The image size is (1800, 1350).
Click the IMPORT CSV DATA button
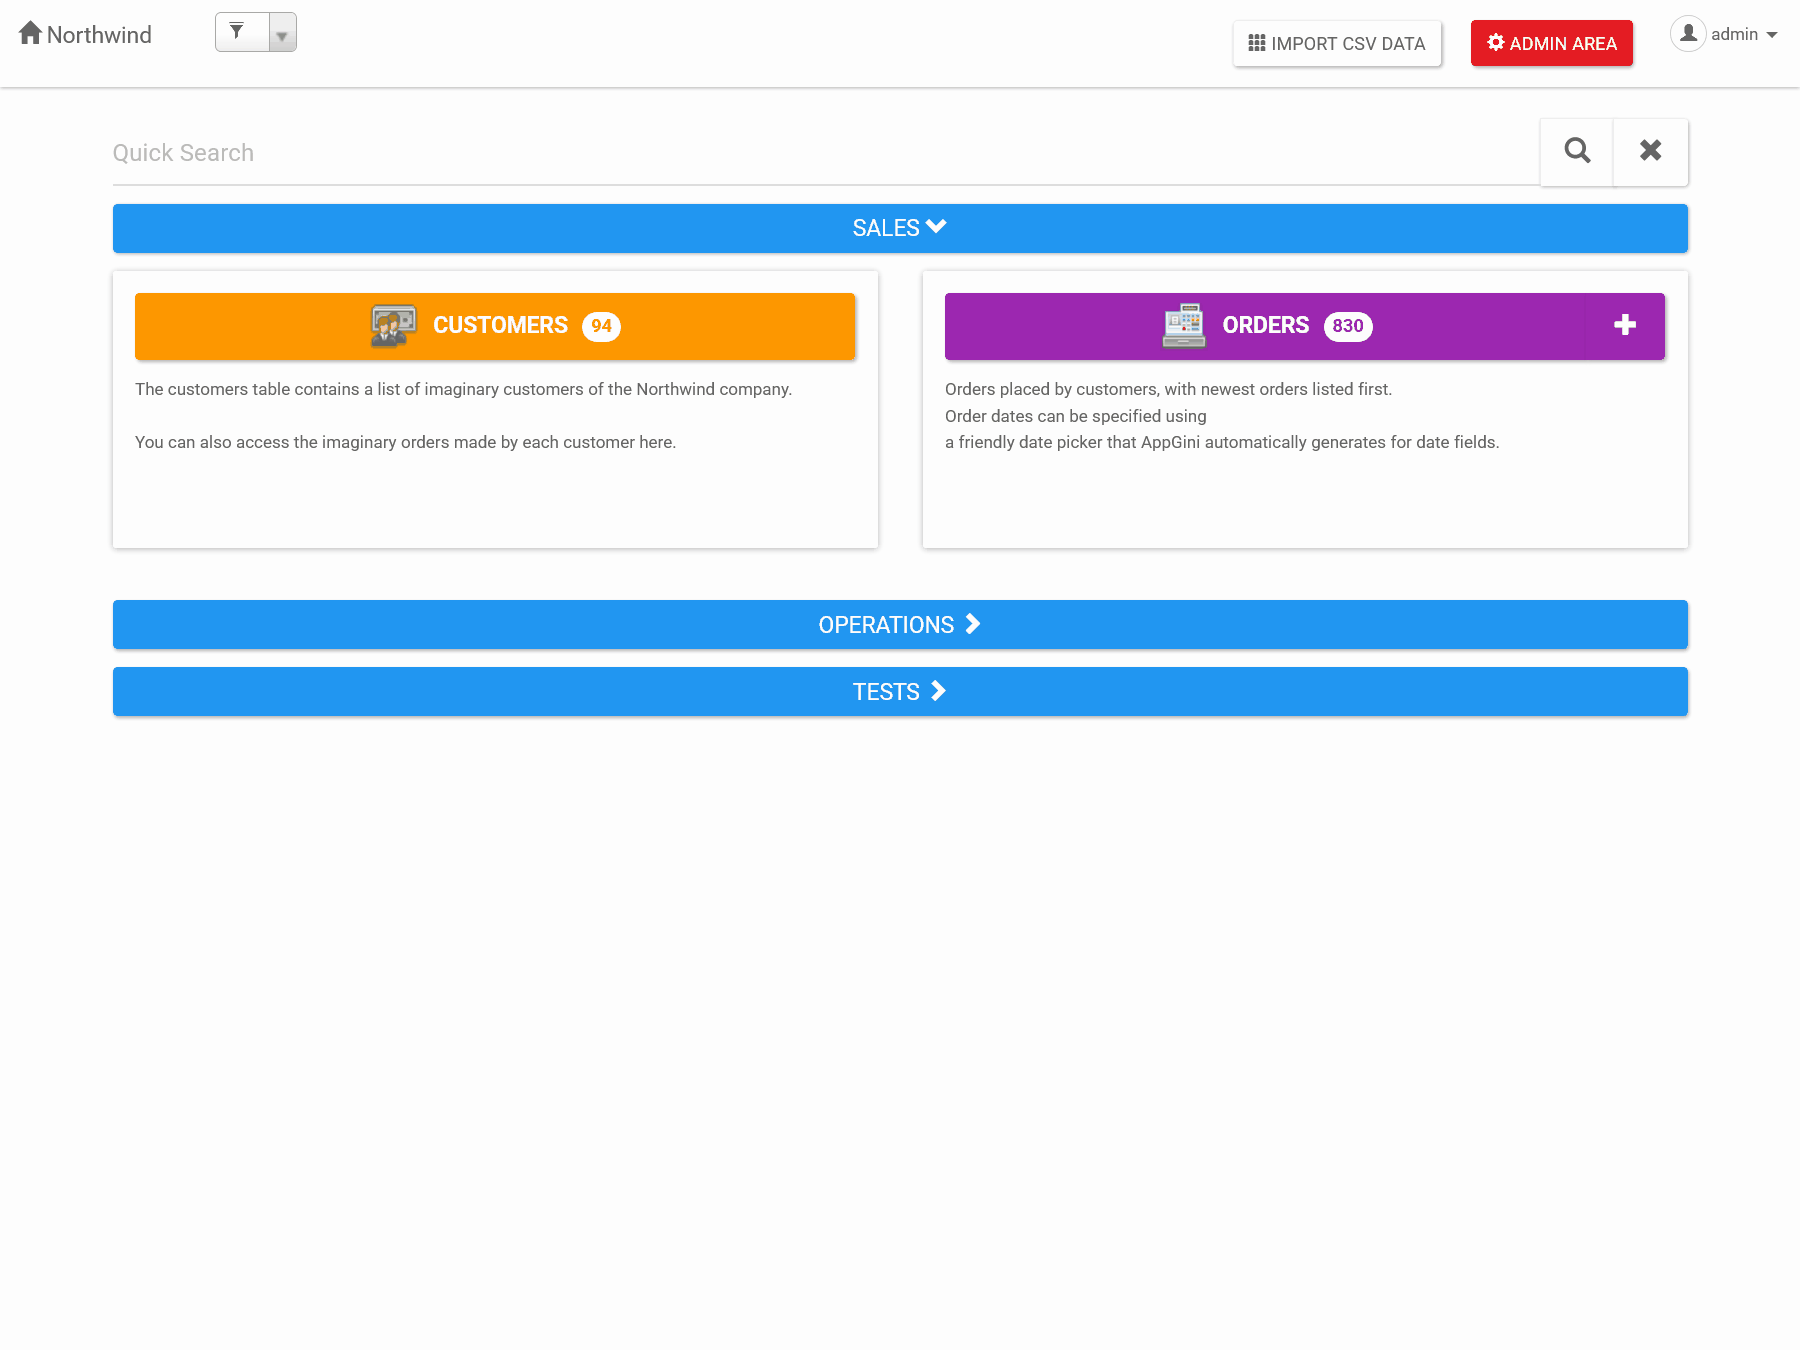[x=1337, y=43]
